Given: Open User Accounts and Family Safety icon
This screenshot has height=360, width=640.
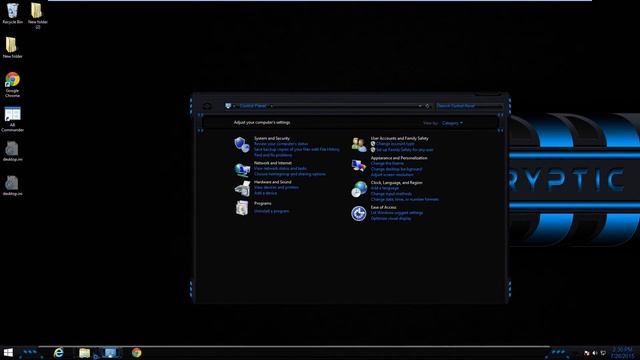Looking at the screenshot, I should [x=359, y=144].
